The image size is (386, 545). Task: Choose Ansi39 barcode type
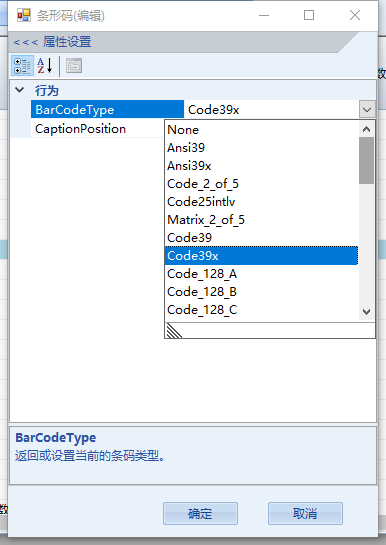(x=261, y=148)
